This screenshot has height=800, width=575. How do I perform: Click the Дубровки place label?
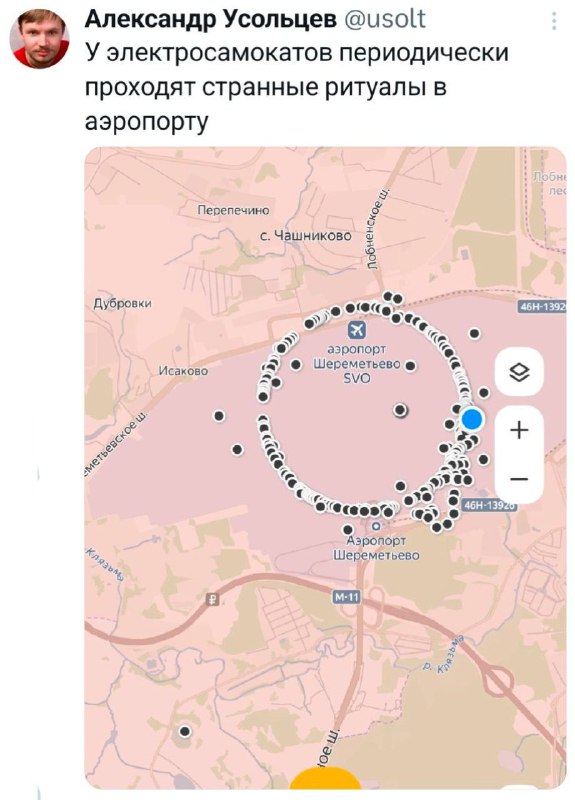[122, 304]
